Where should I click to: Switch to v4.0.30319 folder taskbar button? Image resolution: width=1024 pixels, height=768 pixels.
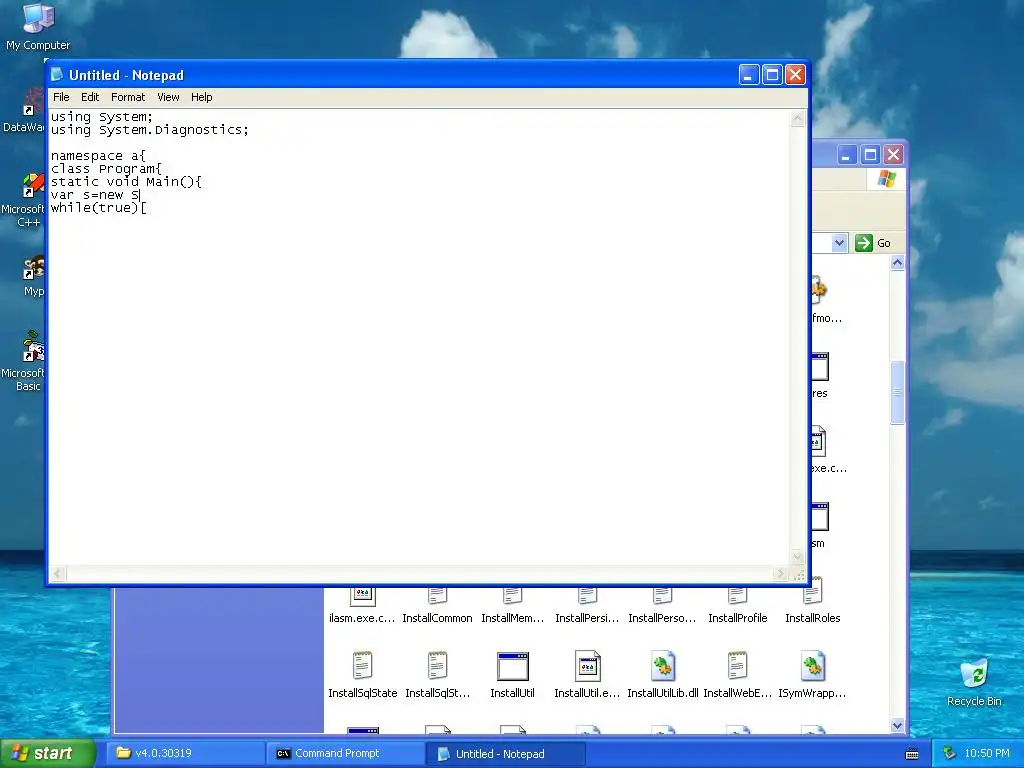[x=184, y=754]
